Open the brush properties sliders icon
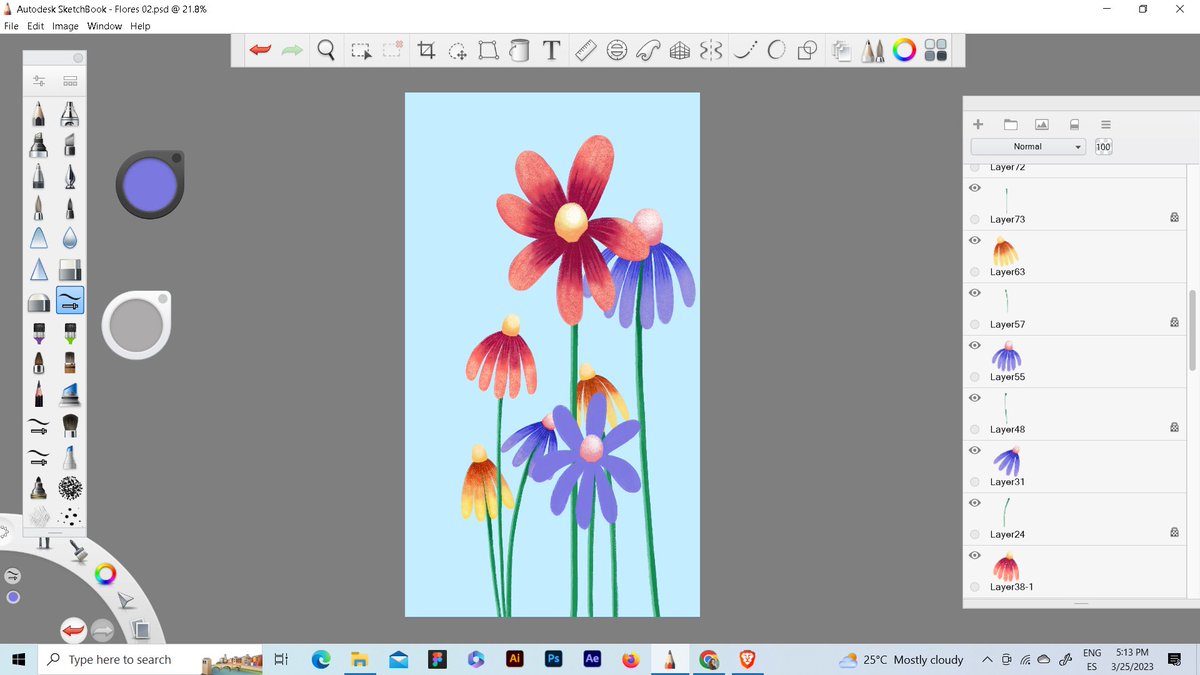Screen dimensions: 1200x675 point(39,80)
